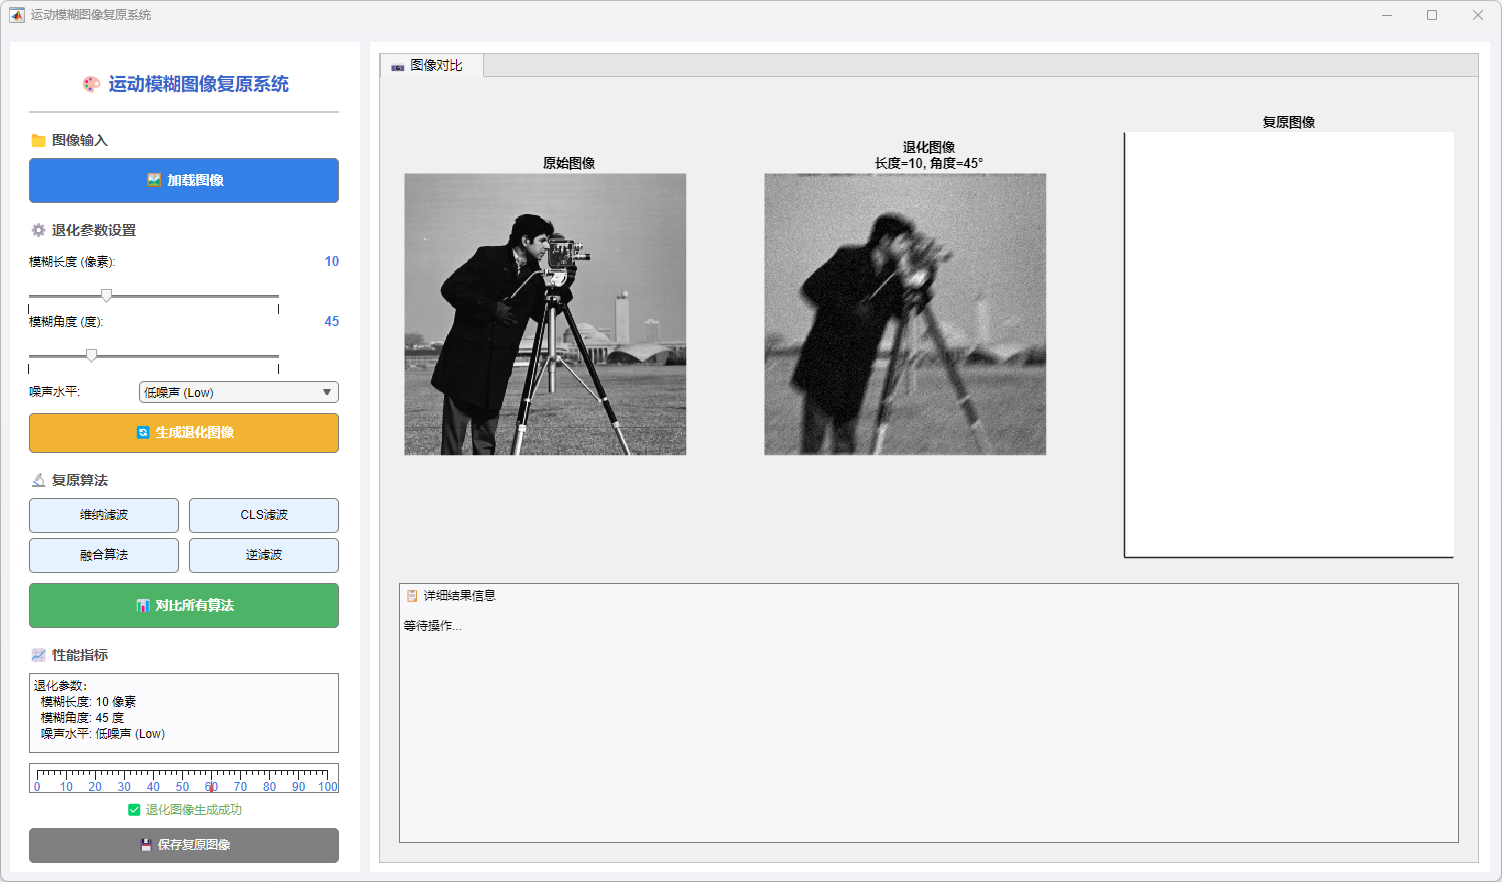1502x882 pixels.
Task: Apply the 融合算法 restoration
Action: (x=104, y=555)
